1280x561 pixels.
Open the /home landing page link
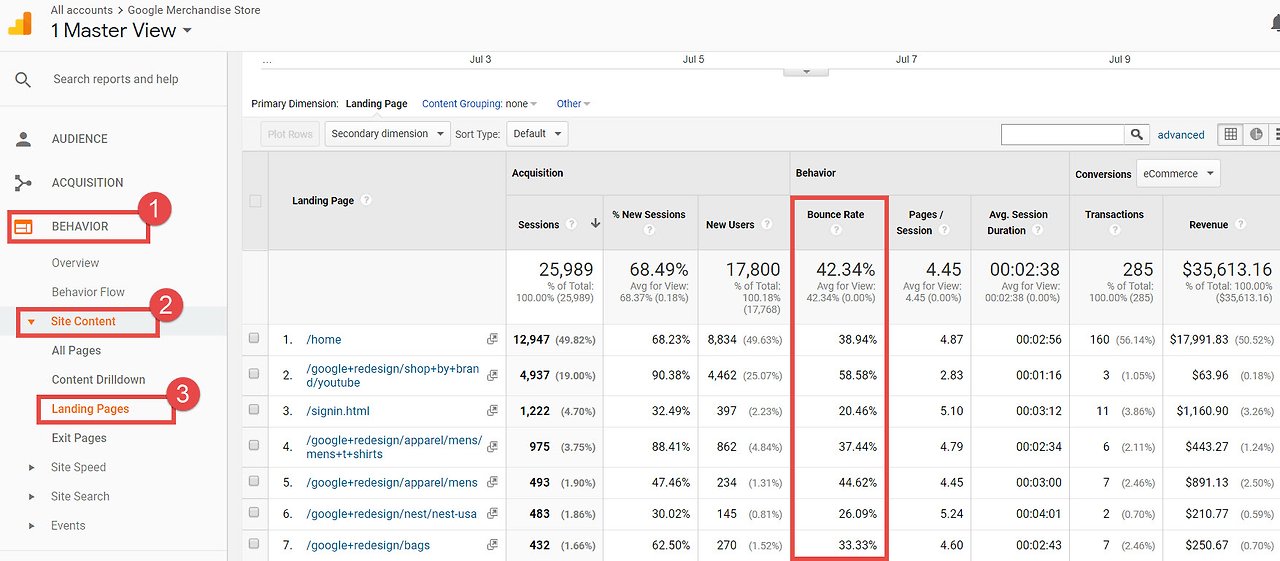324,339
